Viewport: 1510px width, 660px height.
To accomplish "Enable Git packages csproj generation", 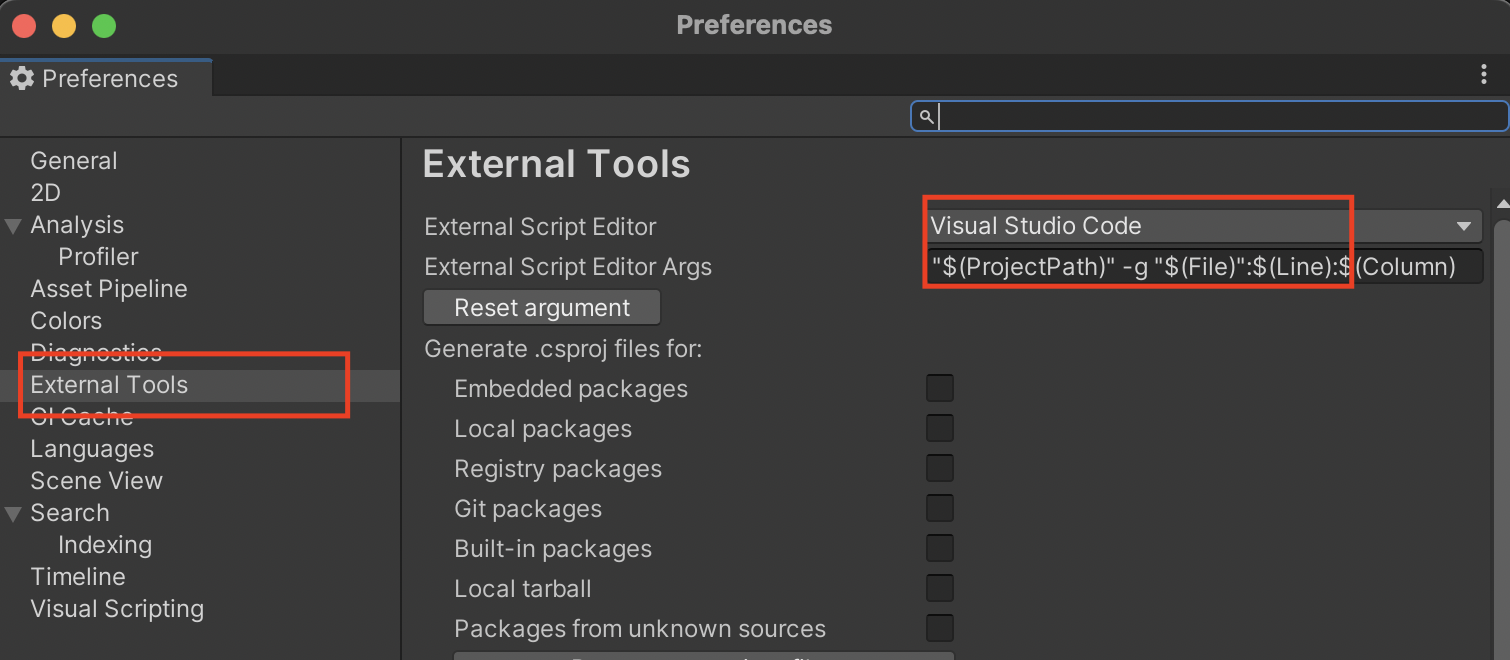I will tap(940, 508).
